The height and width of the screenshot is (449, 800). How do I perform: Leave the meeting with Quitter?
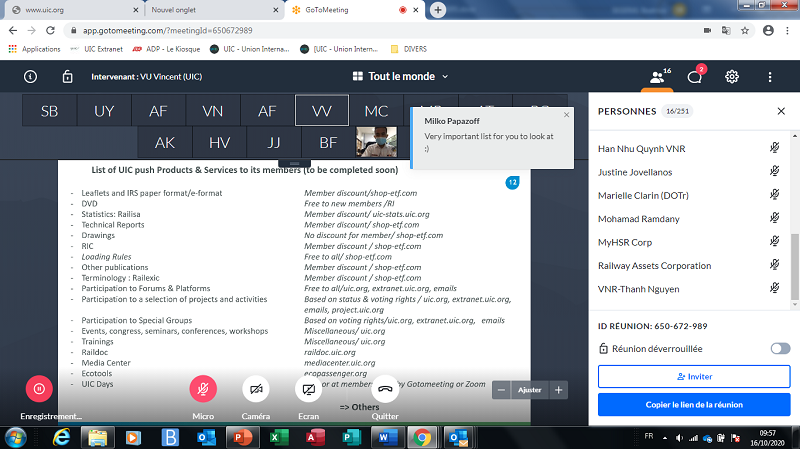coord(385,389)
